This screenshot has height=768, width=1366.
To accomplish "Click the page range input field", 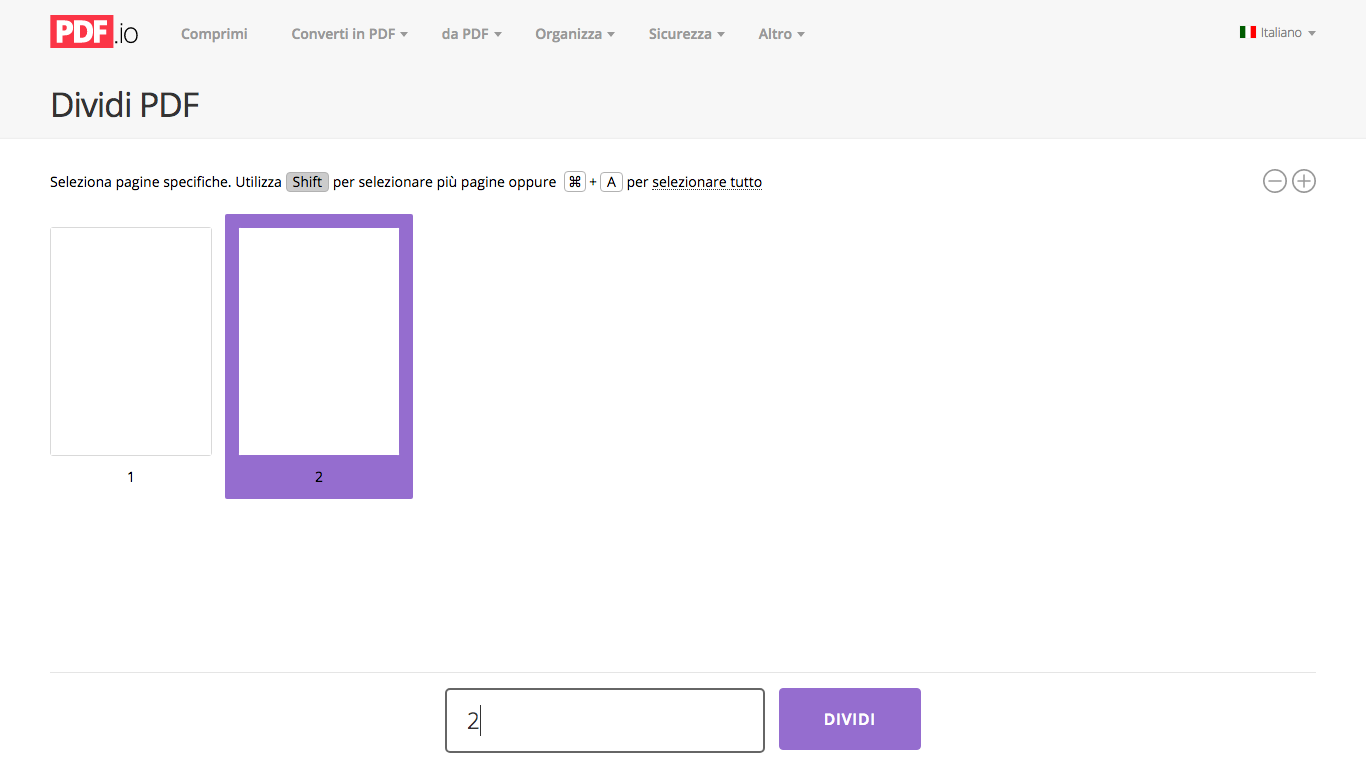I will (x=605, y=720).
